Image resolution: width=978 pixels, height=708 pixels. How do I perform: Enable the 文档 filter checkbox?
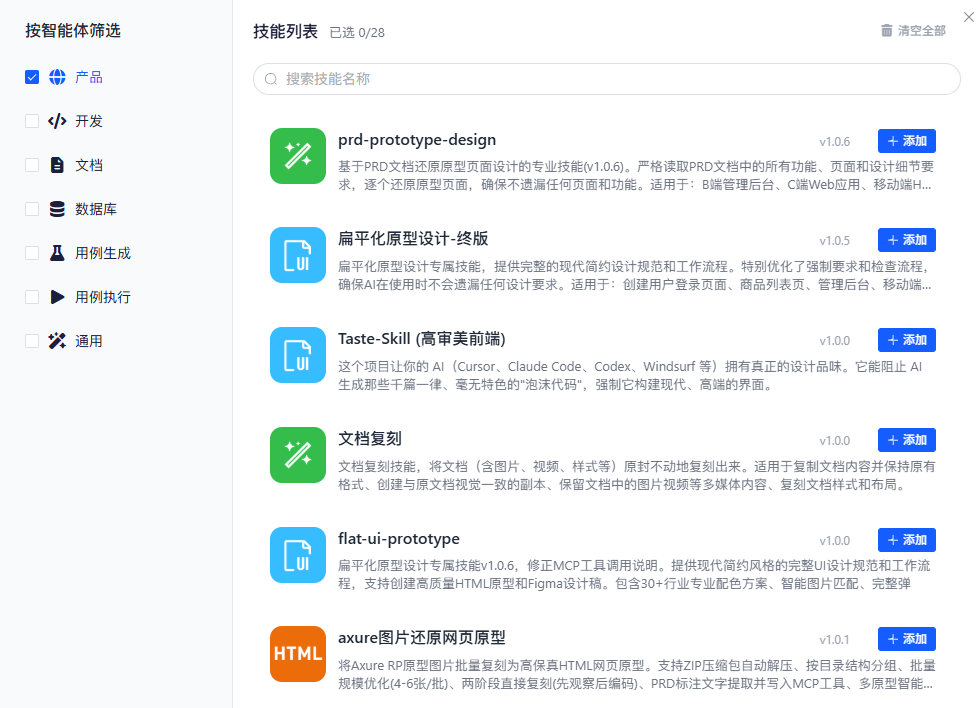pos(32,165)
